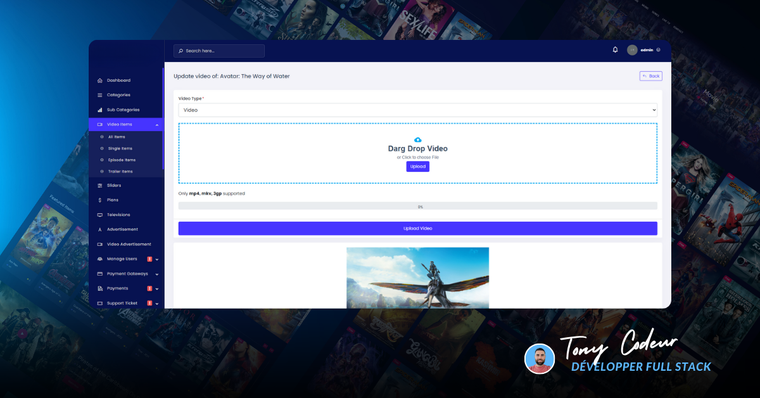Click the Televisions monitor icon
760x398 pixels.
(x=100, y=215)
